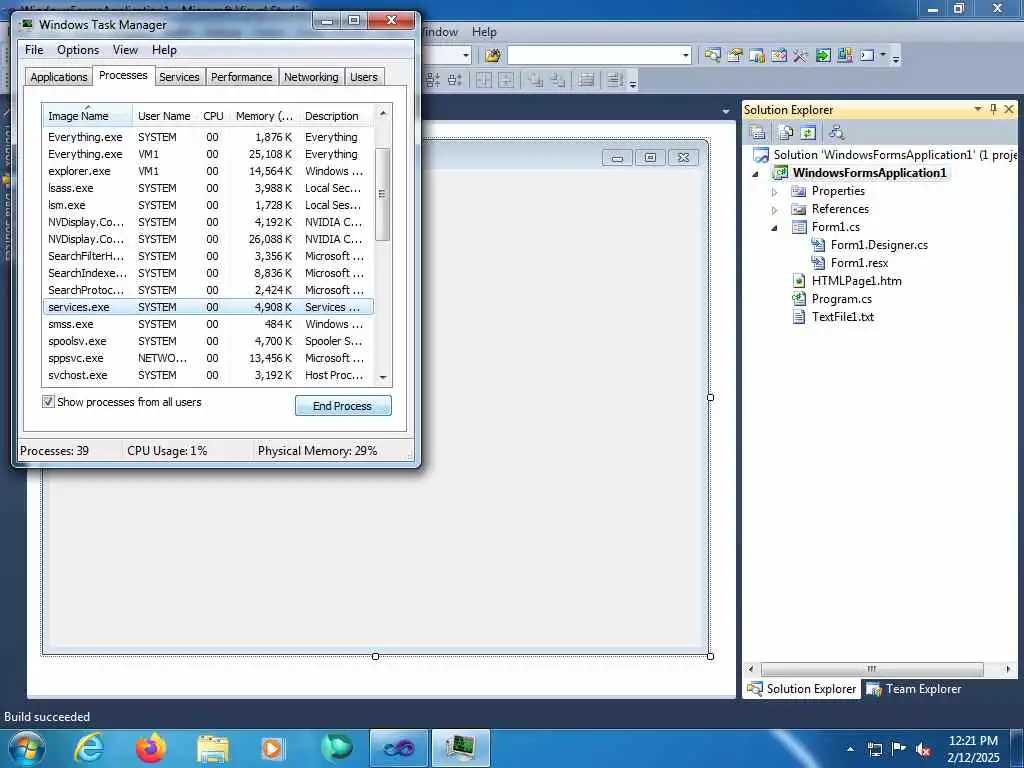1024x768 pixels.
Task: Sort processes by User Name column
Action: click(164, 116)
